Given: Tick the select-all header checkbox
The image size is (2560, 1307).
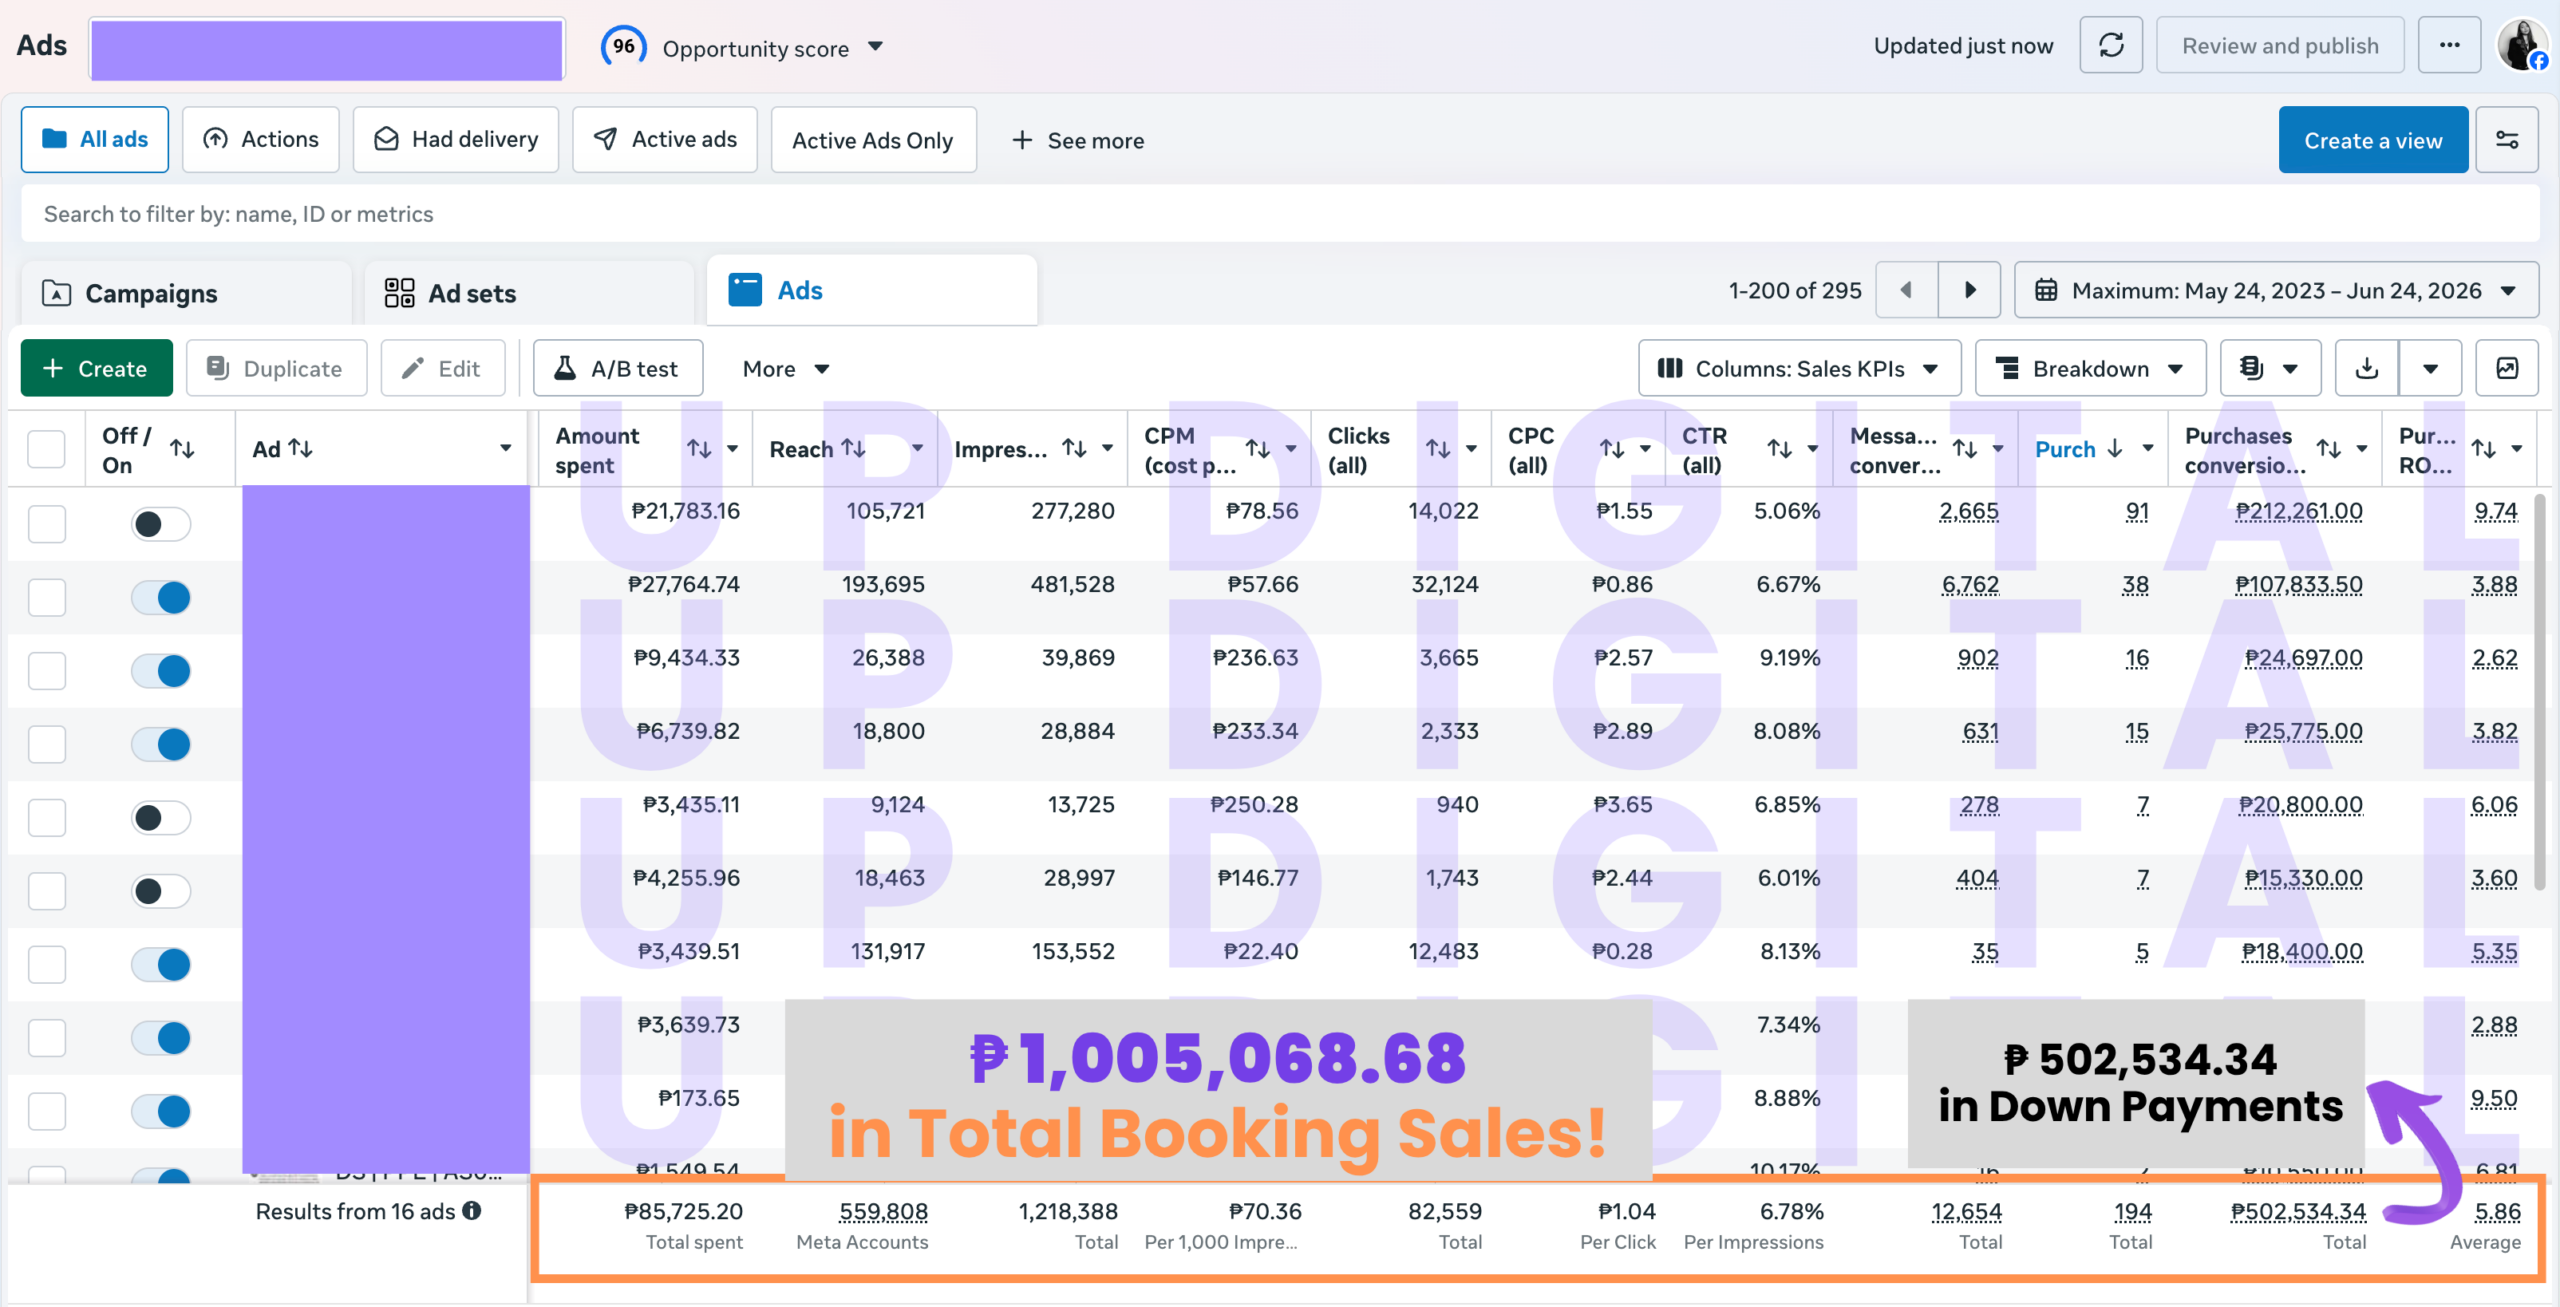Looking at the screenshot, I should [46, 449].
